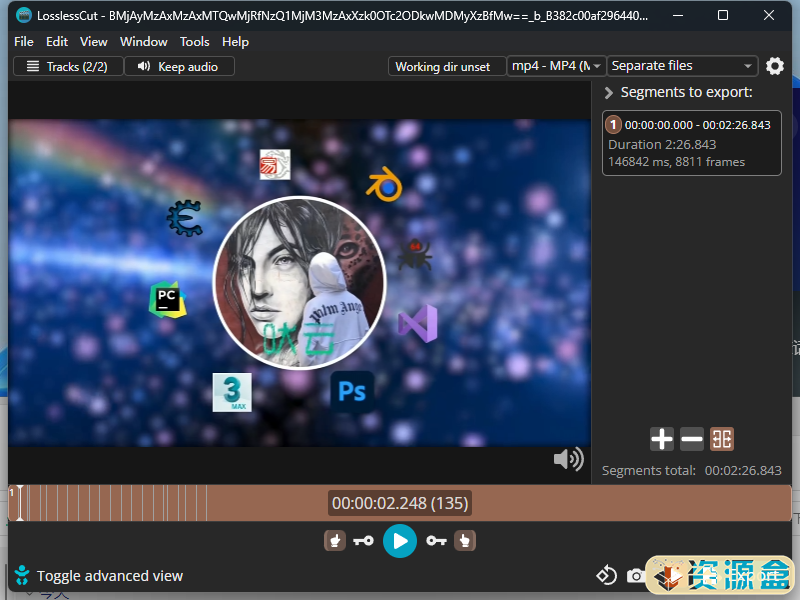Open the View menu

[93, 42]
